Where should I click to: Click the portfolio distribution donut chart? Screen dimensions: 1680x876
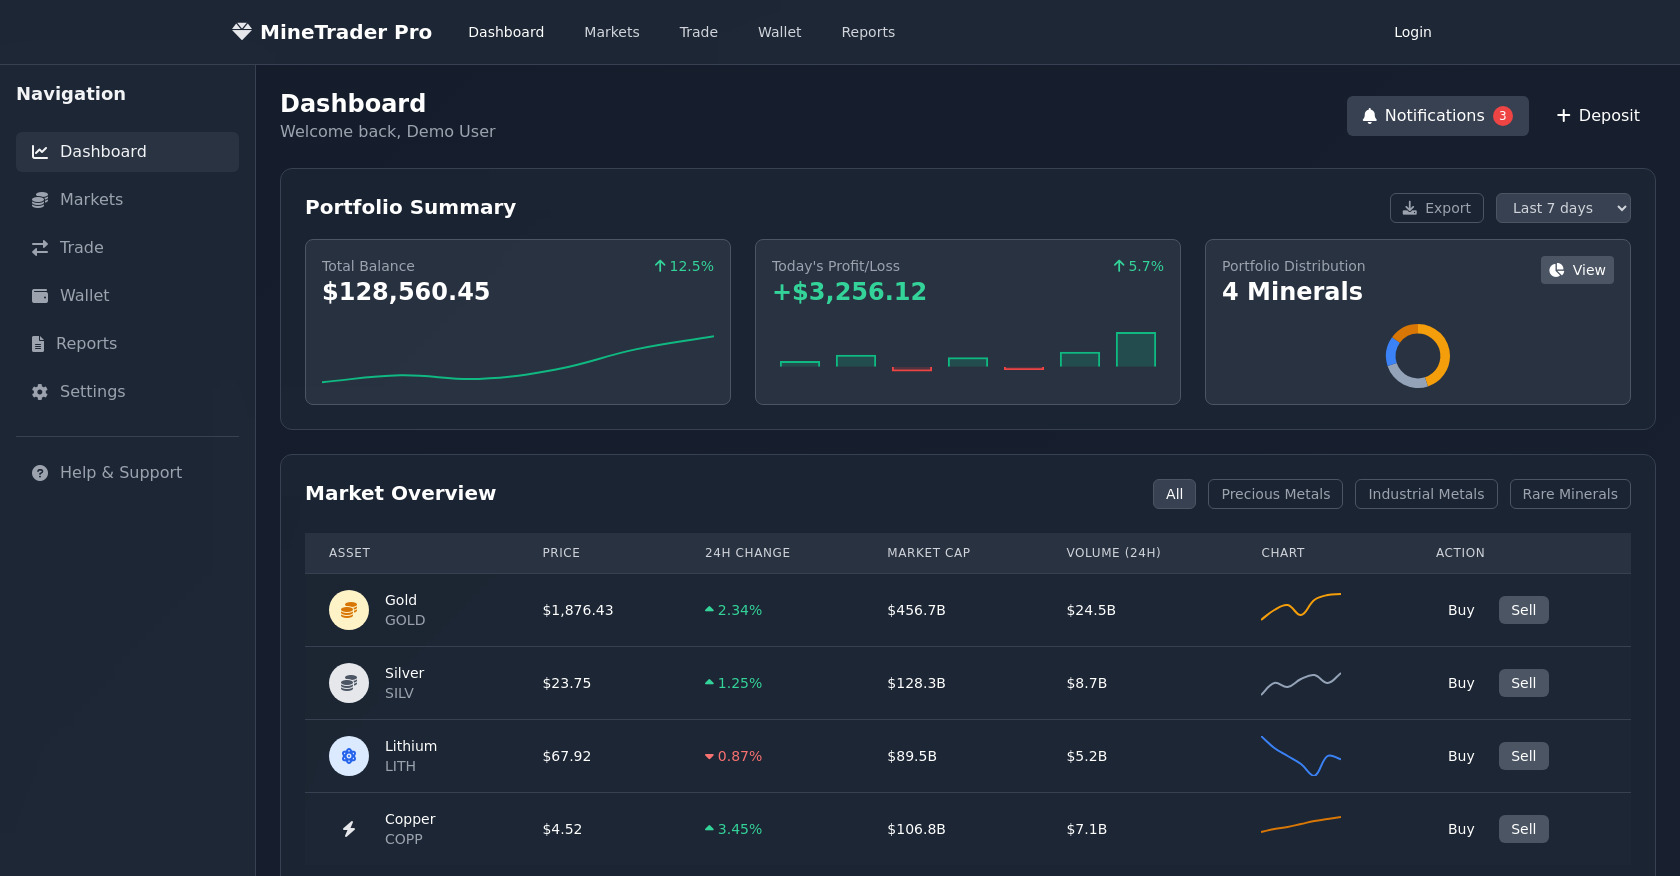point(1417,356)
